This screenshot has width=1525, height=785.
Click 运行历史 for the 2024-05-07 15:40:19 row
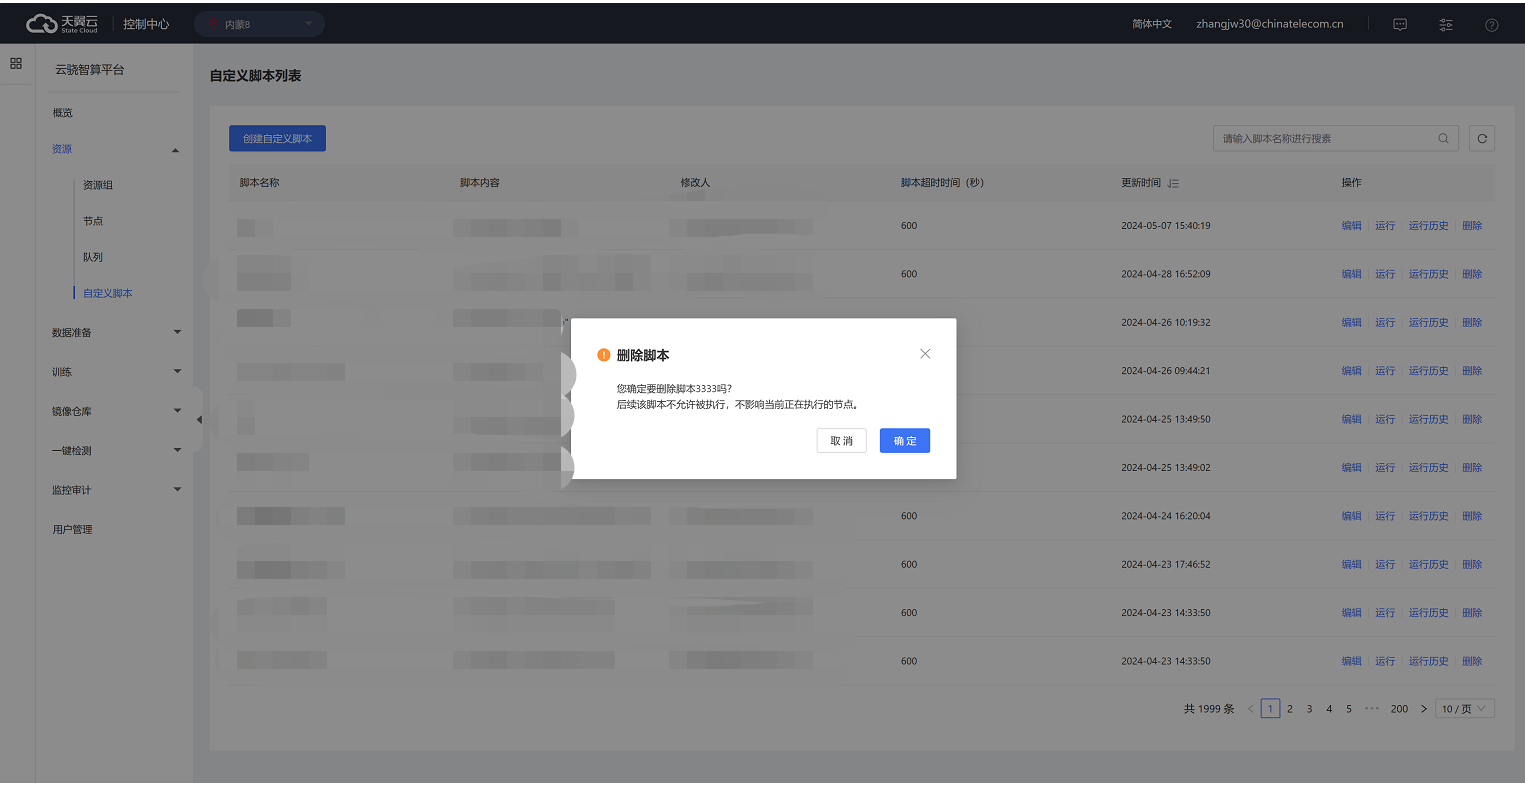click(1429, 226)
